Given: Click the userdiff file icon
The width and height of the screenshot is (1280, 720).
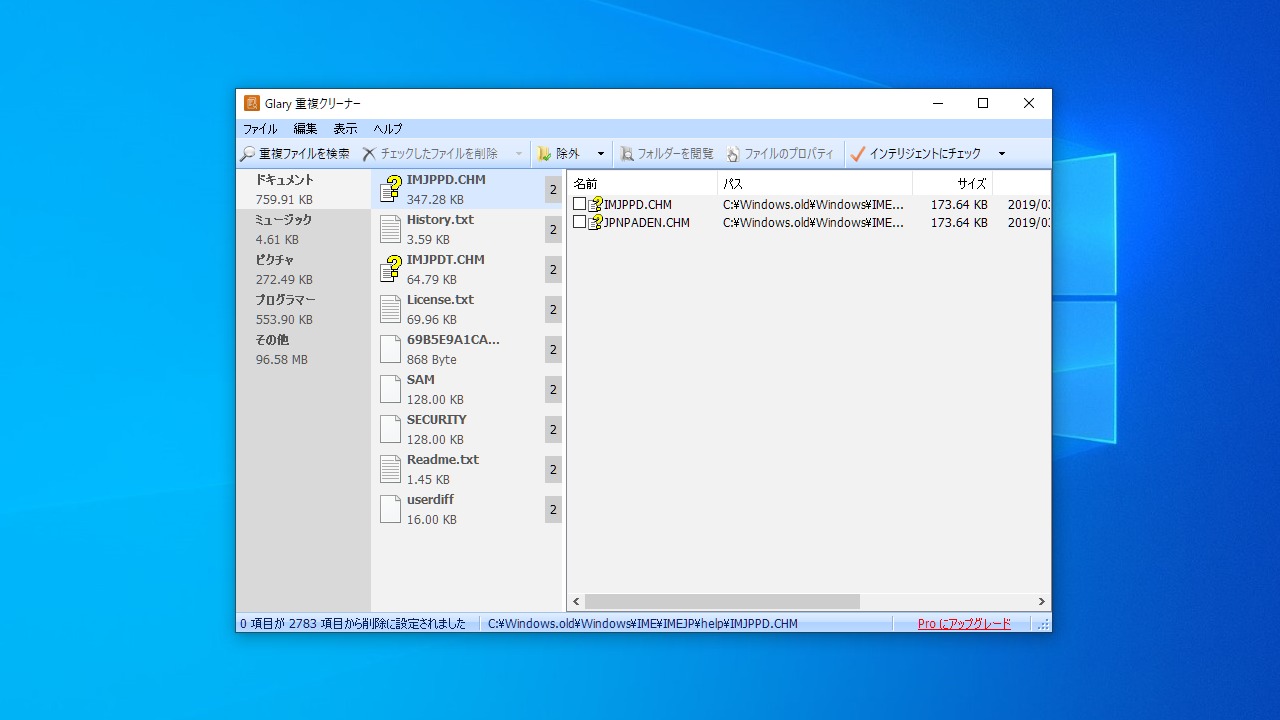Looking at the screenshot, I should pyautogui.click(x=390, y=509).
